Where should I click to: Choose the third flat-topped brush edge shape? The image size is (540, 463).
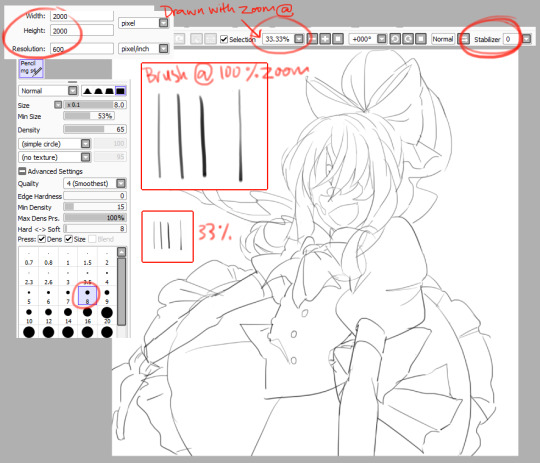[x=109, y=91]
